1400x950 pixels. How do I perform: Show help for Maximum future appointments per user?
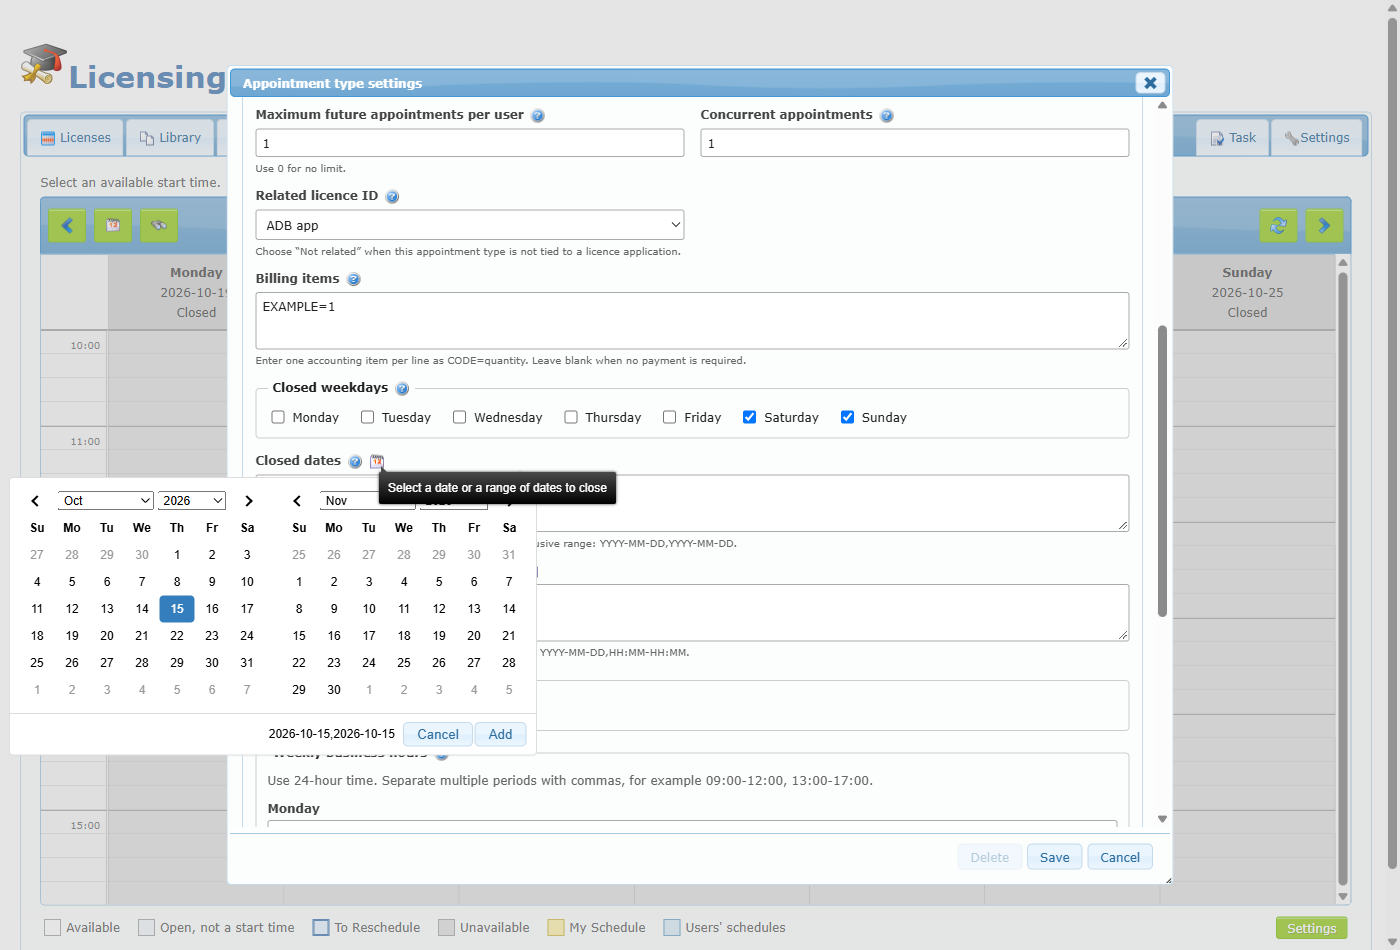click(538, 116)
